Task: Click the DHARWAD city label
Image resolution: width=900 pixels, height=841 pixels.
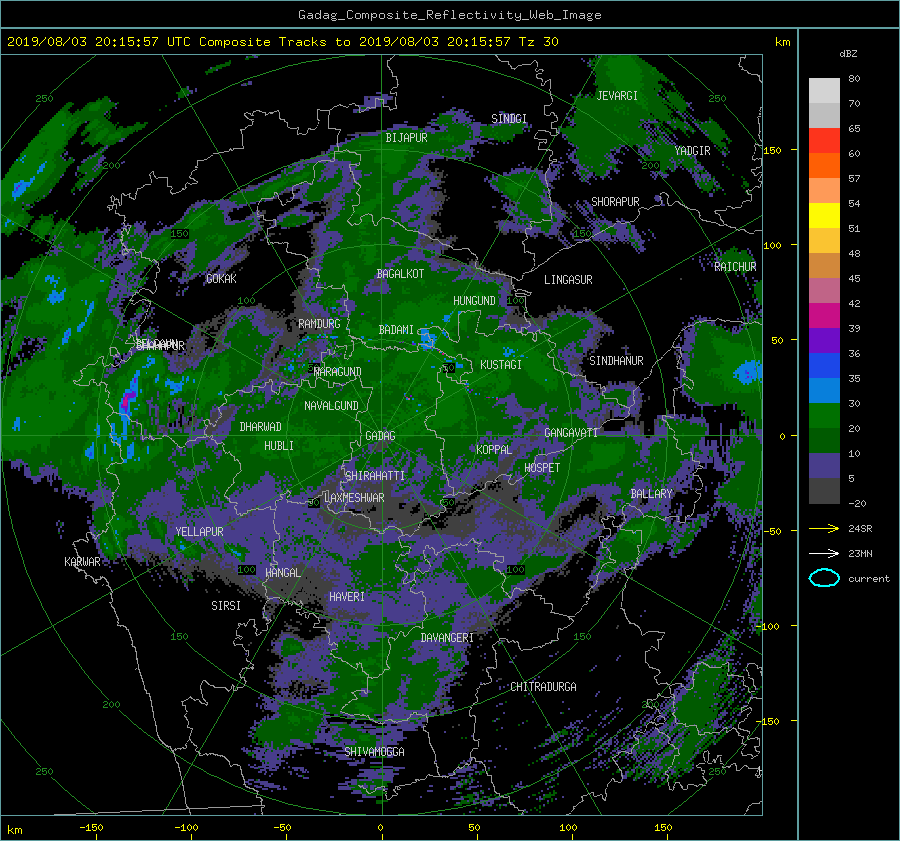Action: point(260,427)
